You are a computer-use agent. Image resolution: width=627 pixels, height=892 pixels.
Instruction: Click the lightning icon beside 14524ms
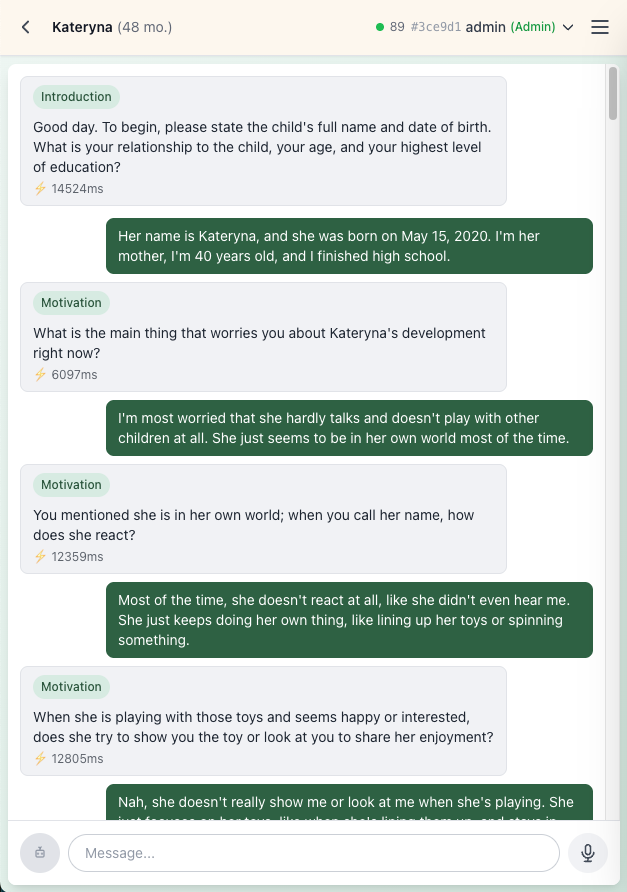coord(41,188)
